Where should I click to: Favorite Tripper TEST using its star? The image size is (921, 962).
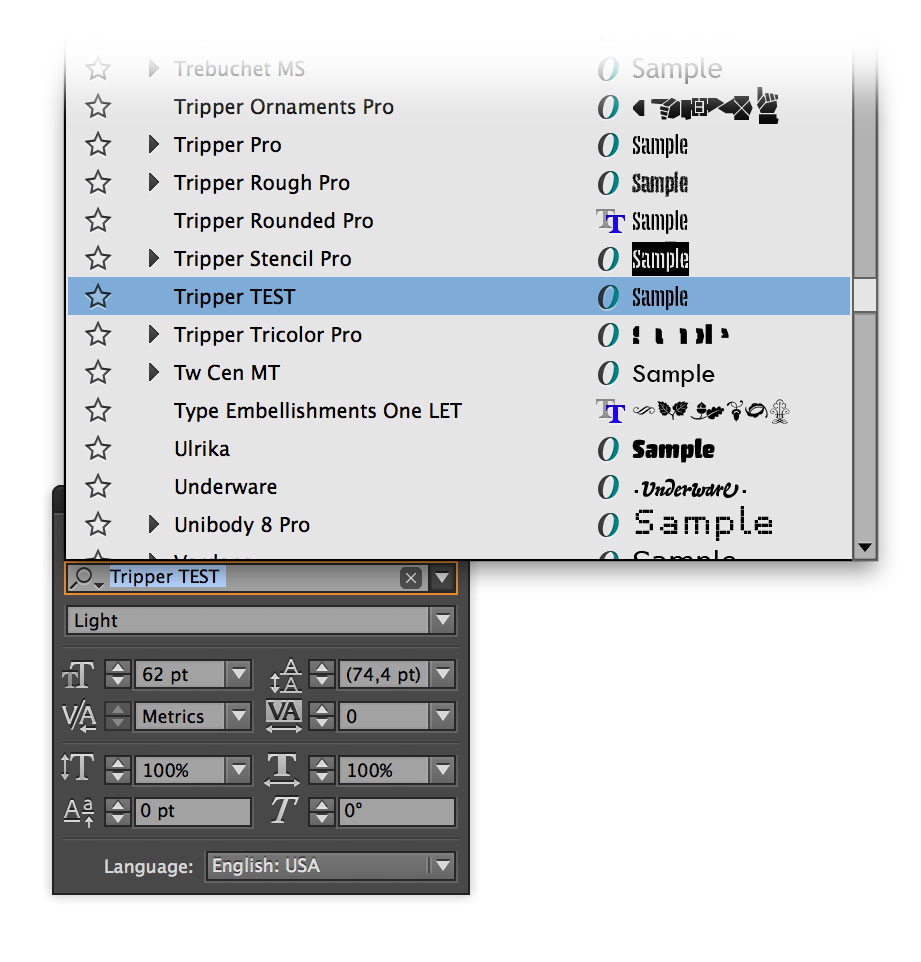pyautogui.click(x=98, y=297)
